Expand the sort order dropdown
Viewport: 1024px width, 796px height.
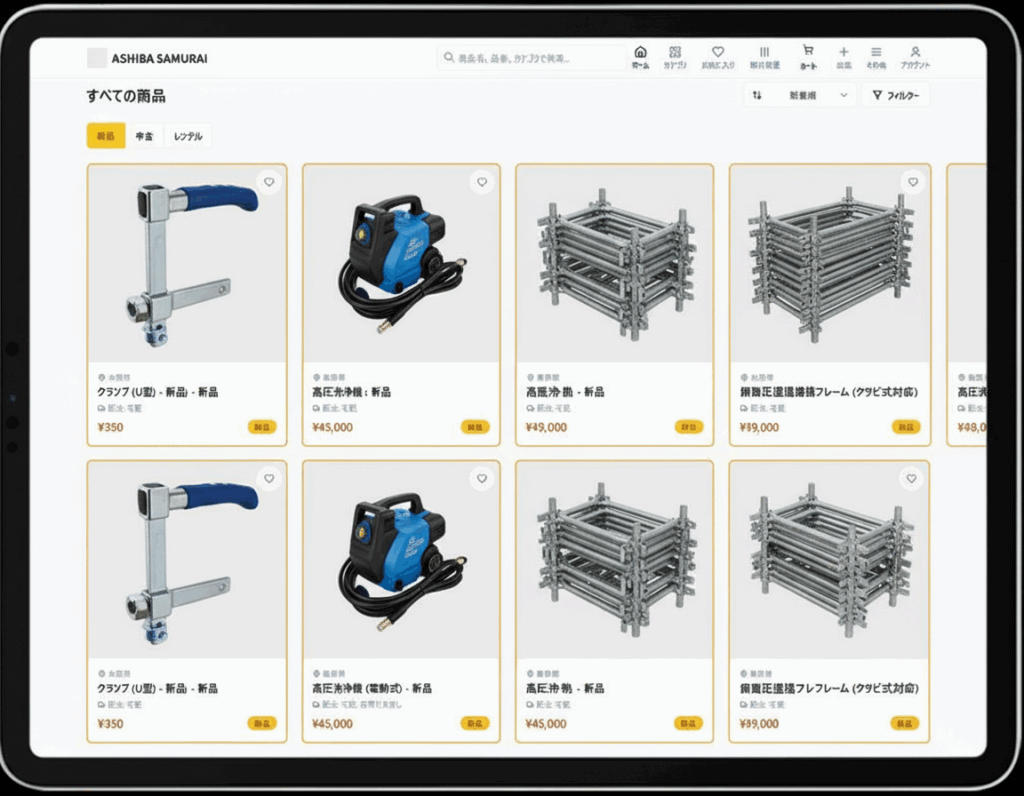pyautogui.click(x=799, y=96)
